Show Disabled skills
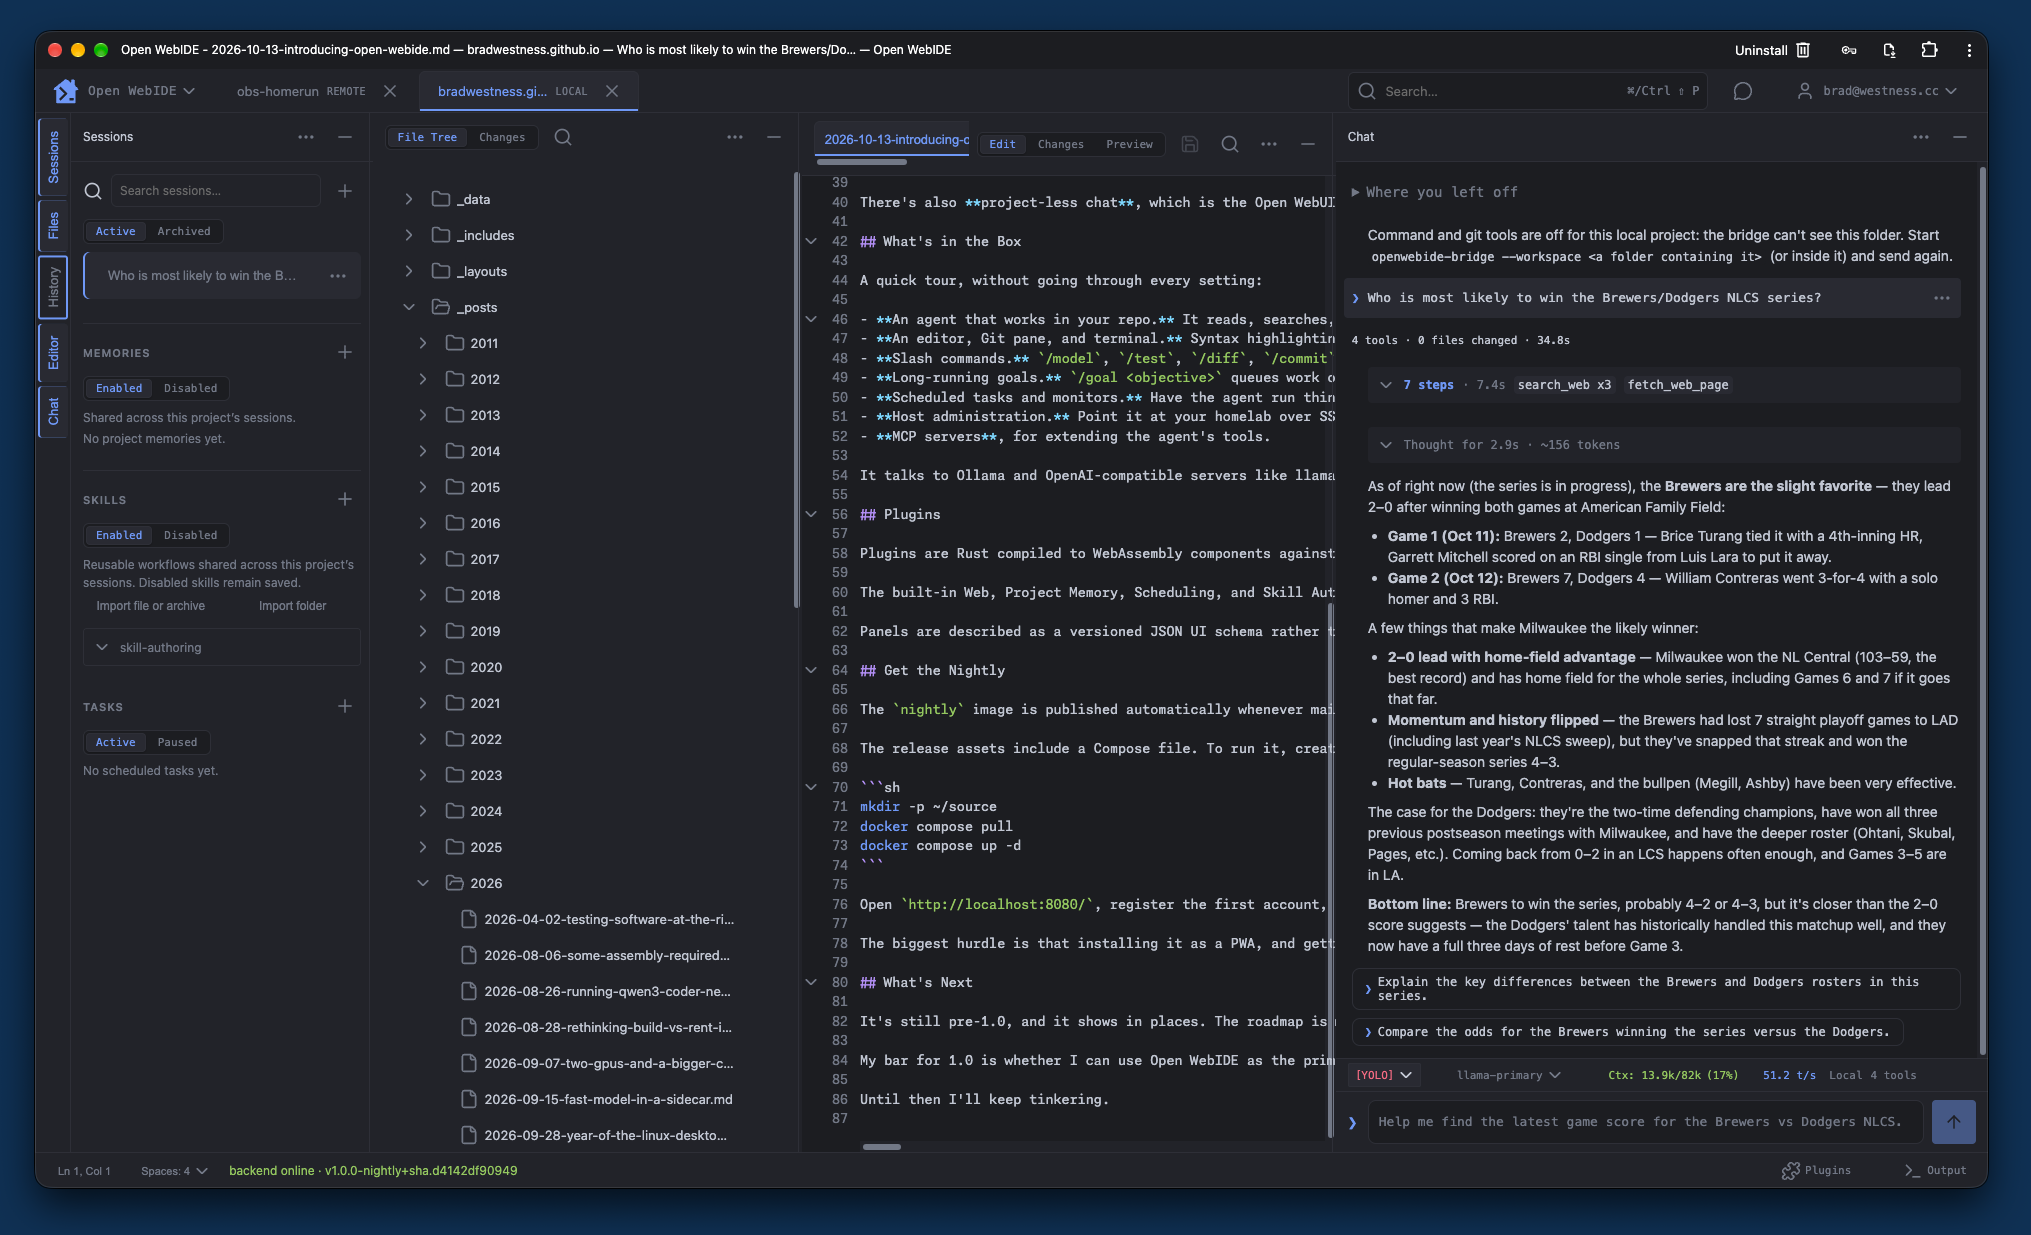 click(190, 535)
